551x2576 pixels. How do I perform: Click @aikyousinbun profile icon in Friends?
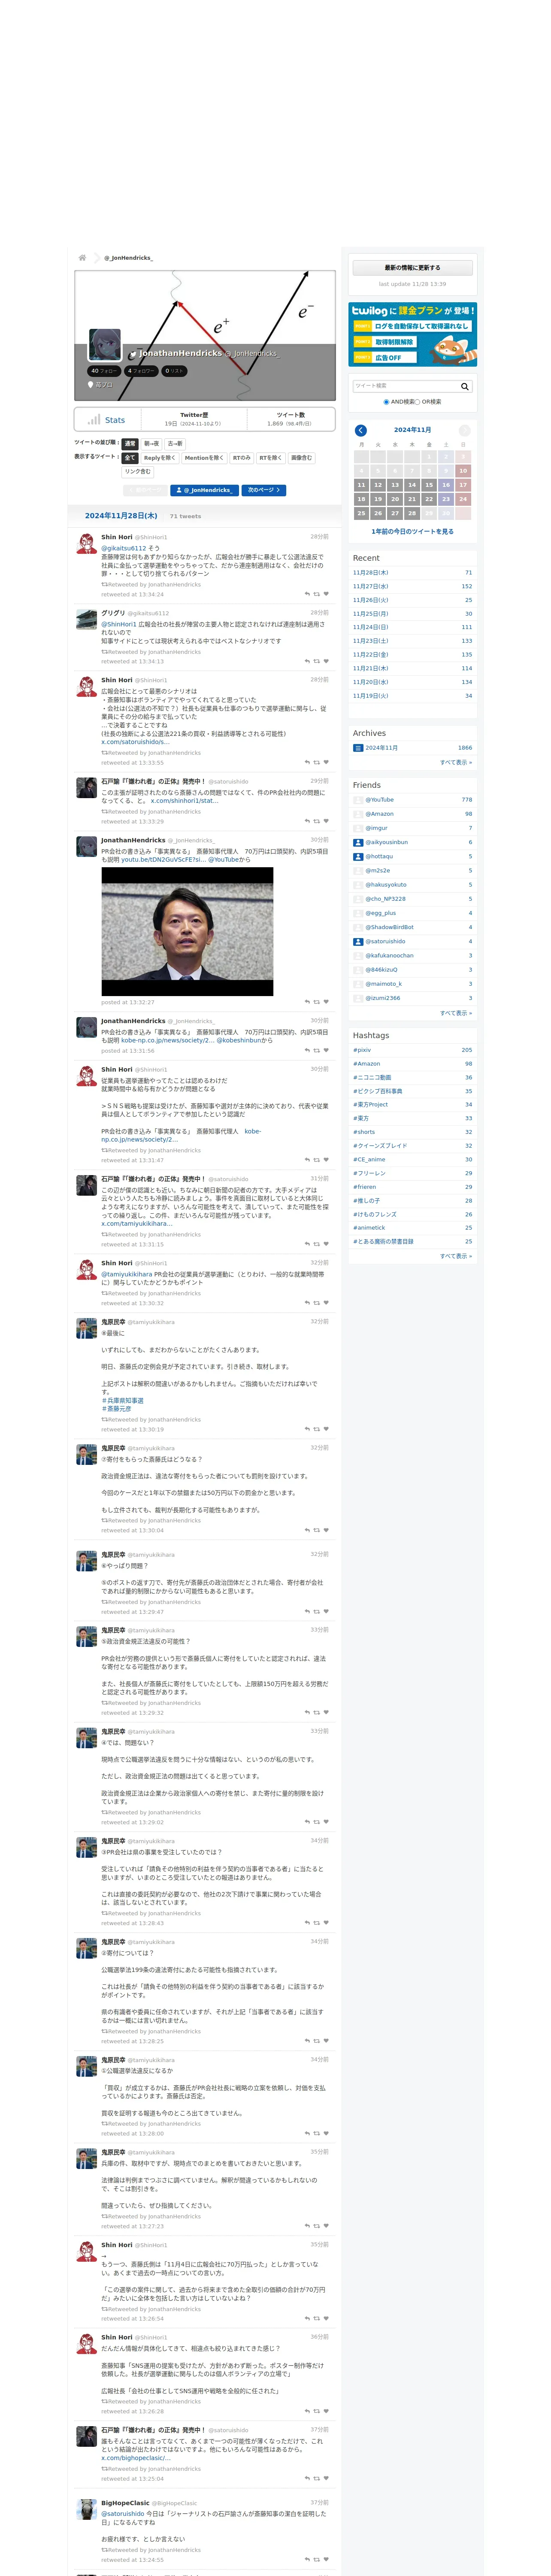point(358,843)
